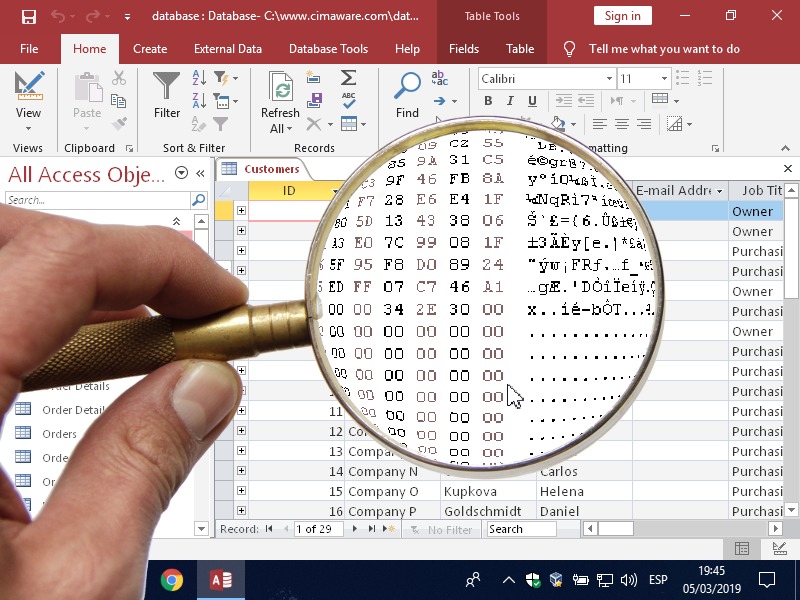
Task: Click the ESP language indicator
Action: [x=658, y=580]
